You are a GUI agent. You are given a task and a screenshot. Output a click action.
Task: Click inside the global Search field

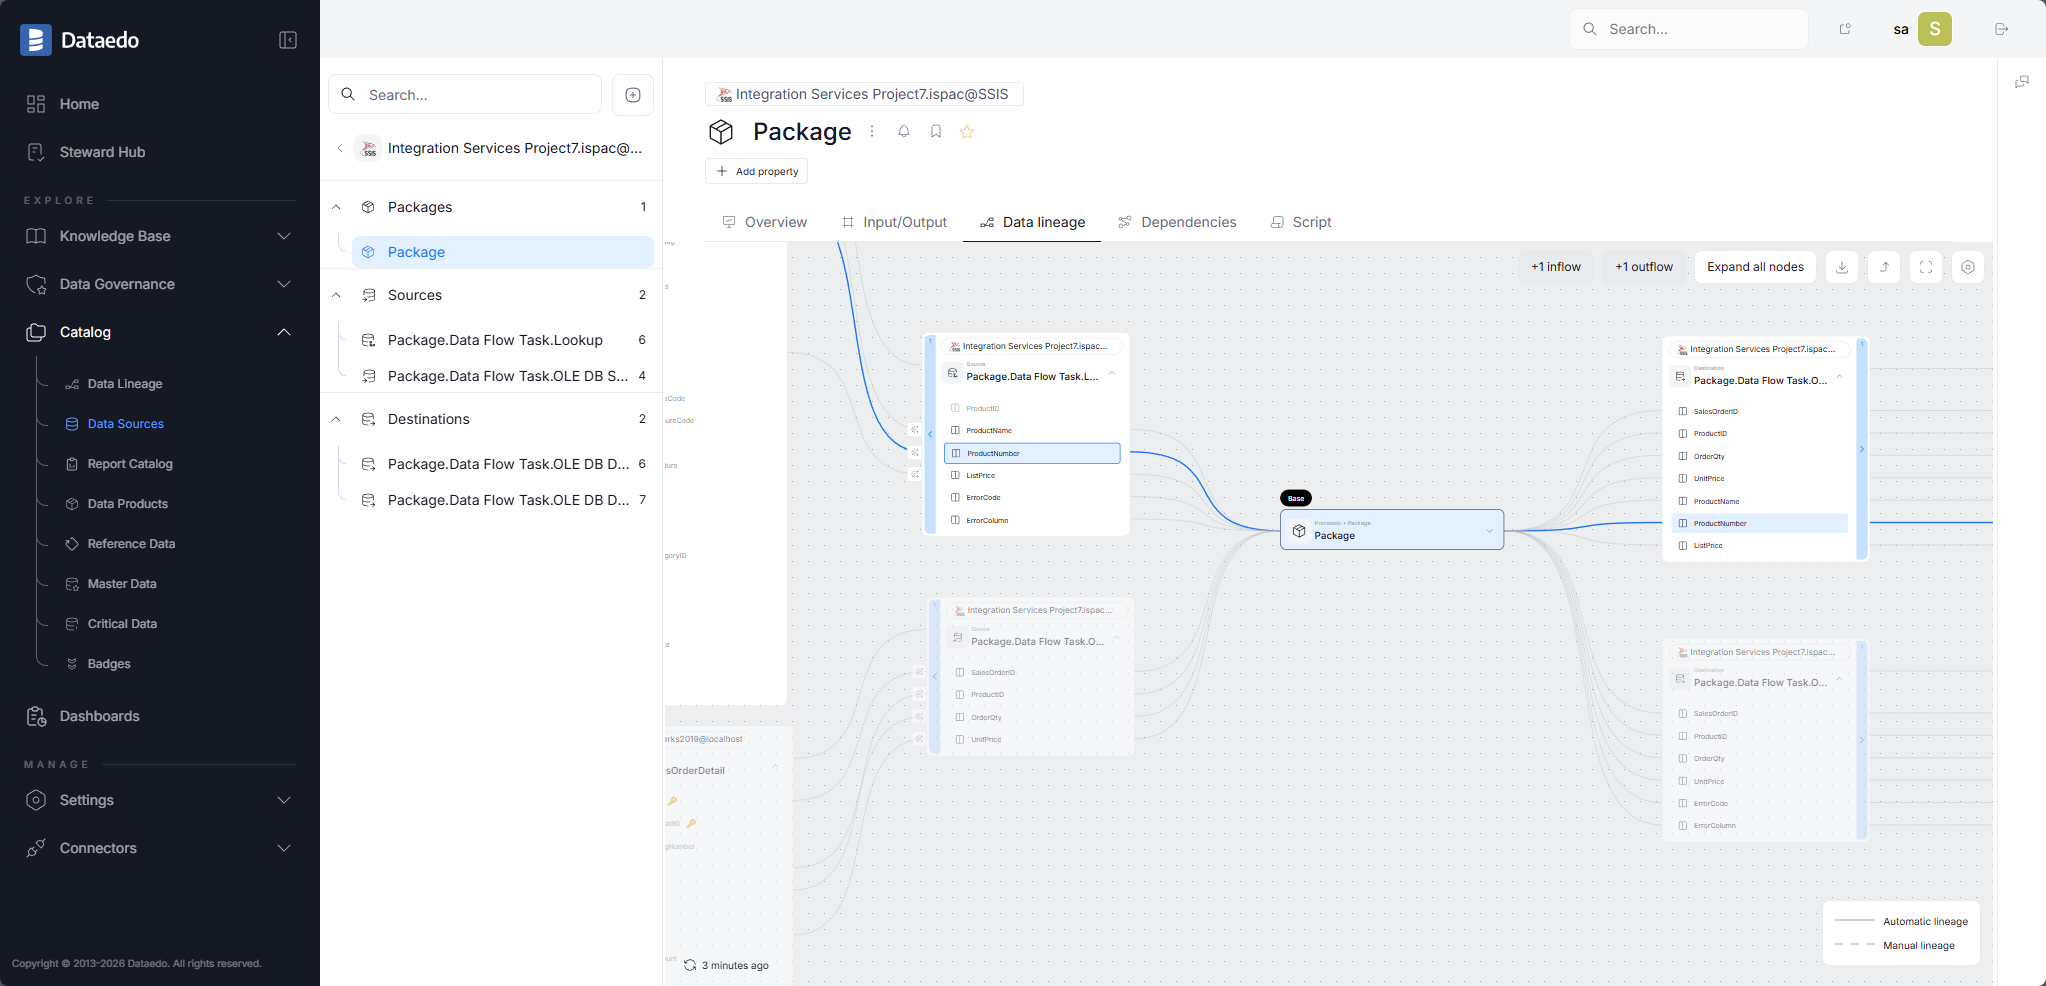tap(1688, 29)
